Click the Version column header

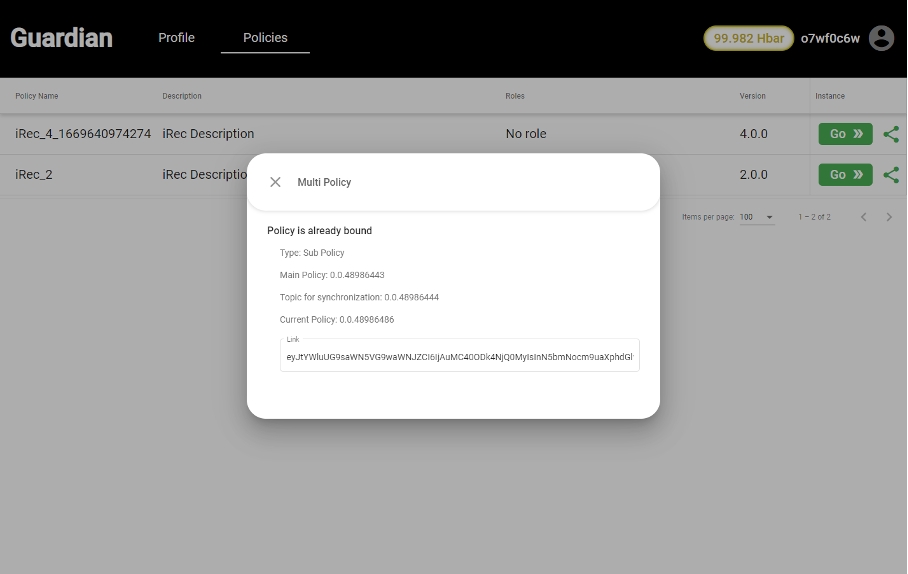coord(752,96)
